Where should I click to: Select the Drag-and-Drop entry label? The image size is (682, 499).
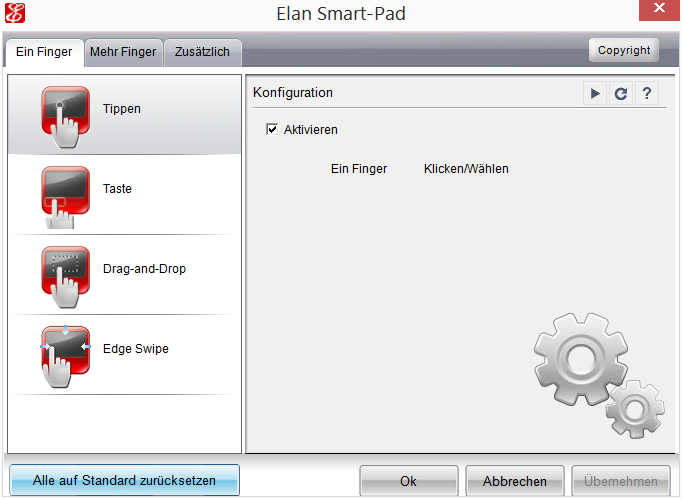tap(144, 269)
